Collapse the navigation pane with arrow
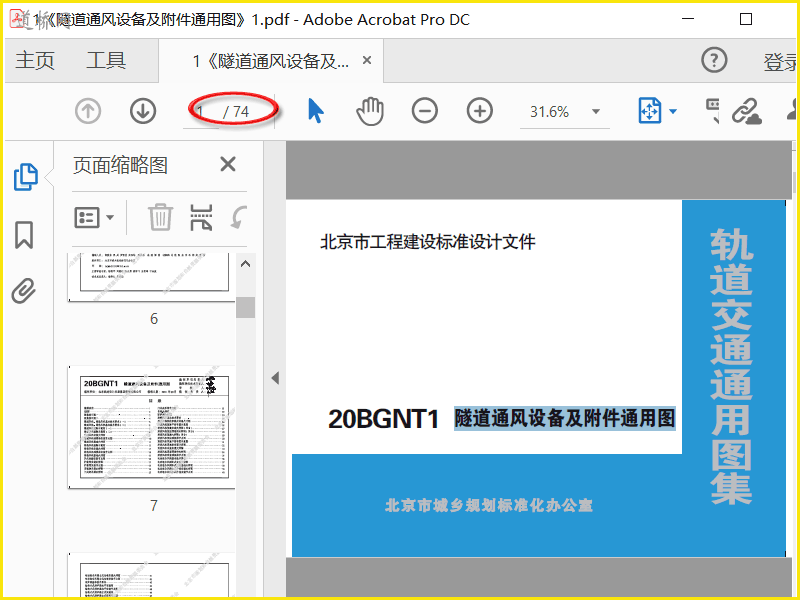800x600 pixels. click(276, 378)
